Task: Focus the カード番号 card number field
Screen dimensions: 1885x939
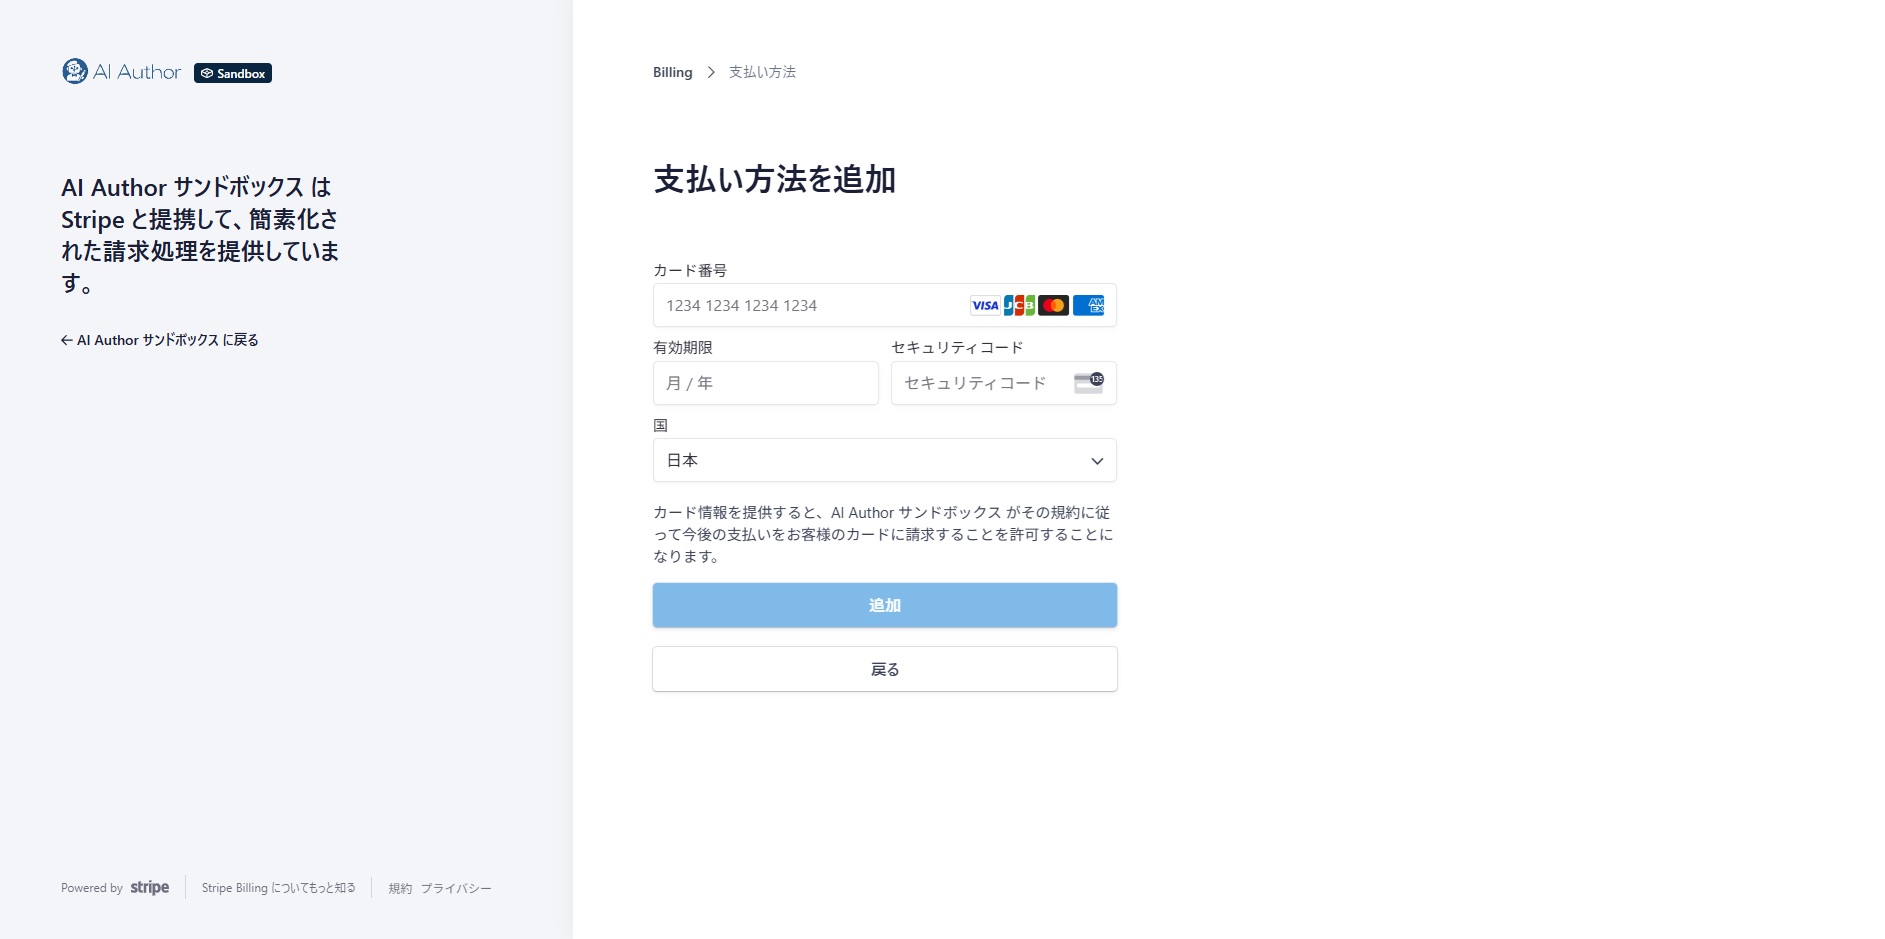Action: 810,306
